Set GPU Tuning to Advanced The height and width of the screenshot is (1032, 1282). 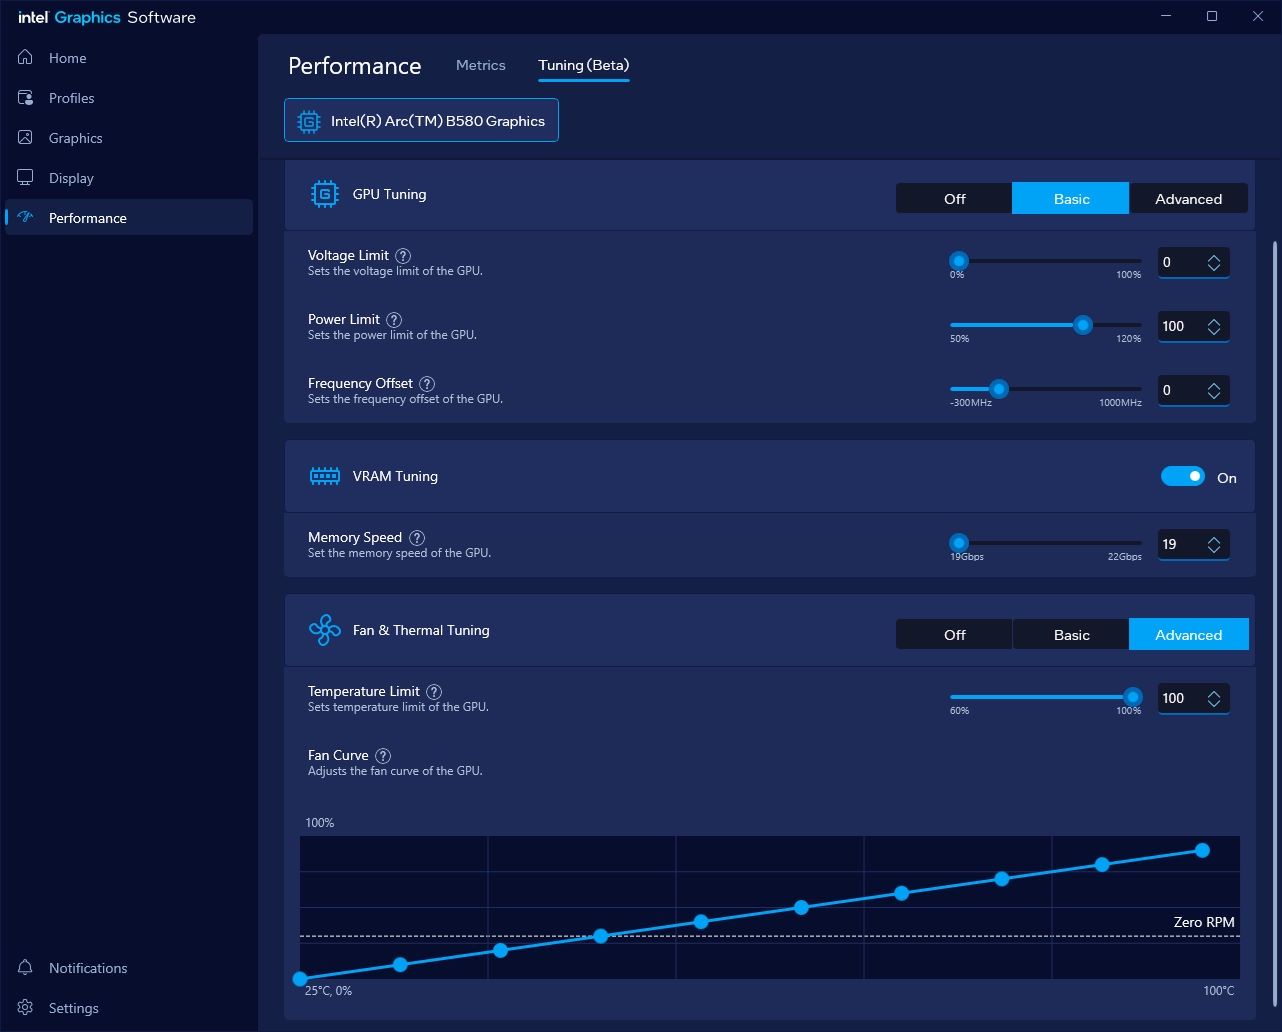click(x=1189, y=199)
